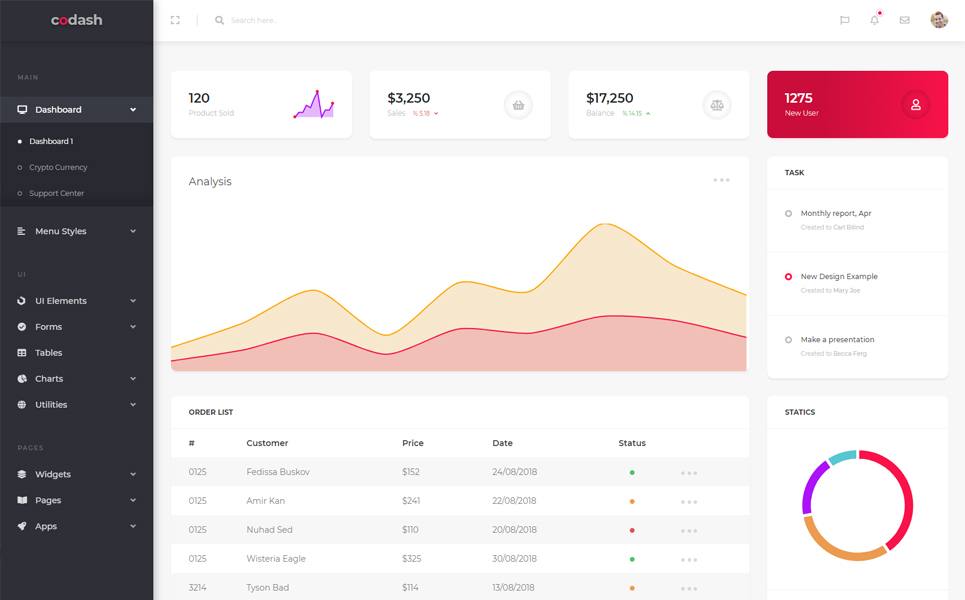The image size is (965, 600).
Task: Click the New User person icon
Action: pyautogui.click(x=916, y=104)
